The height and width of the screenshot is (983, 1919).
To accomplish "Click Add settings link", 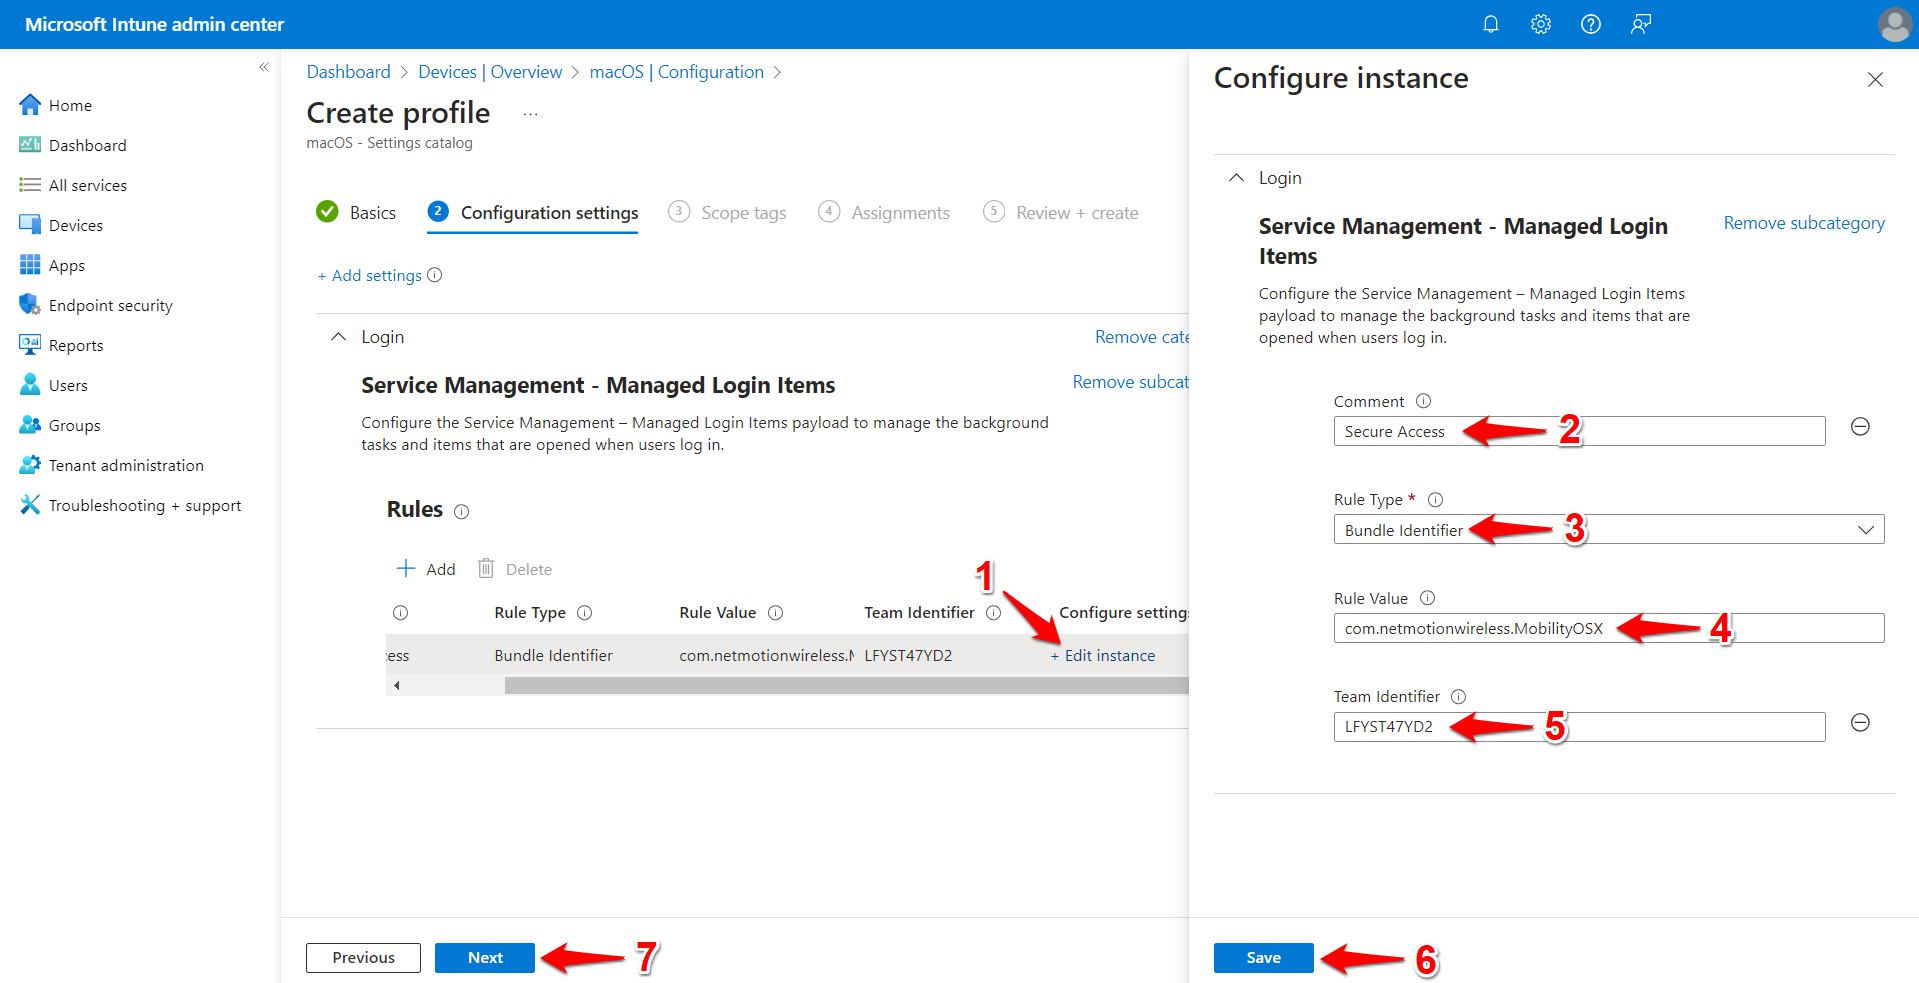I will point(369,275).
